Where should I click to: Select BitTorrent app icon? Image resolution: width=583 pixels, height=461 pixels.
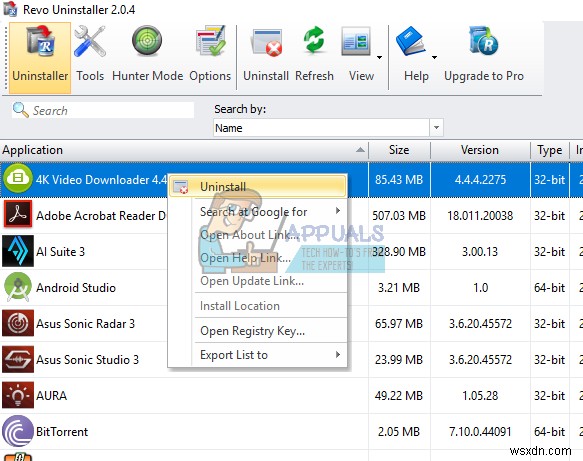(17, 431)
